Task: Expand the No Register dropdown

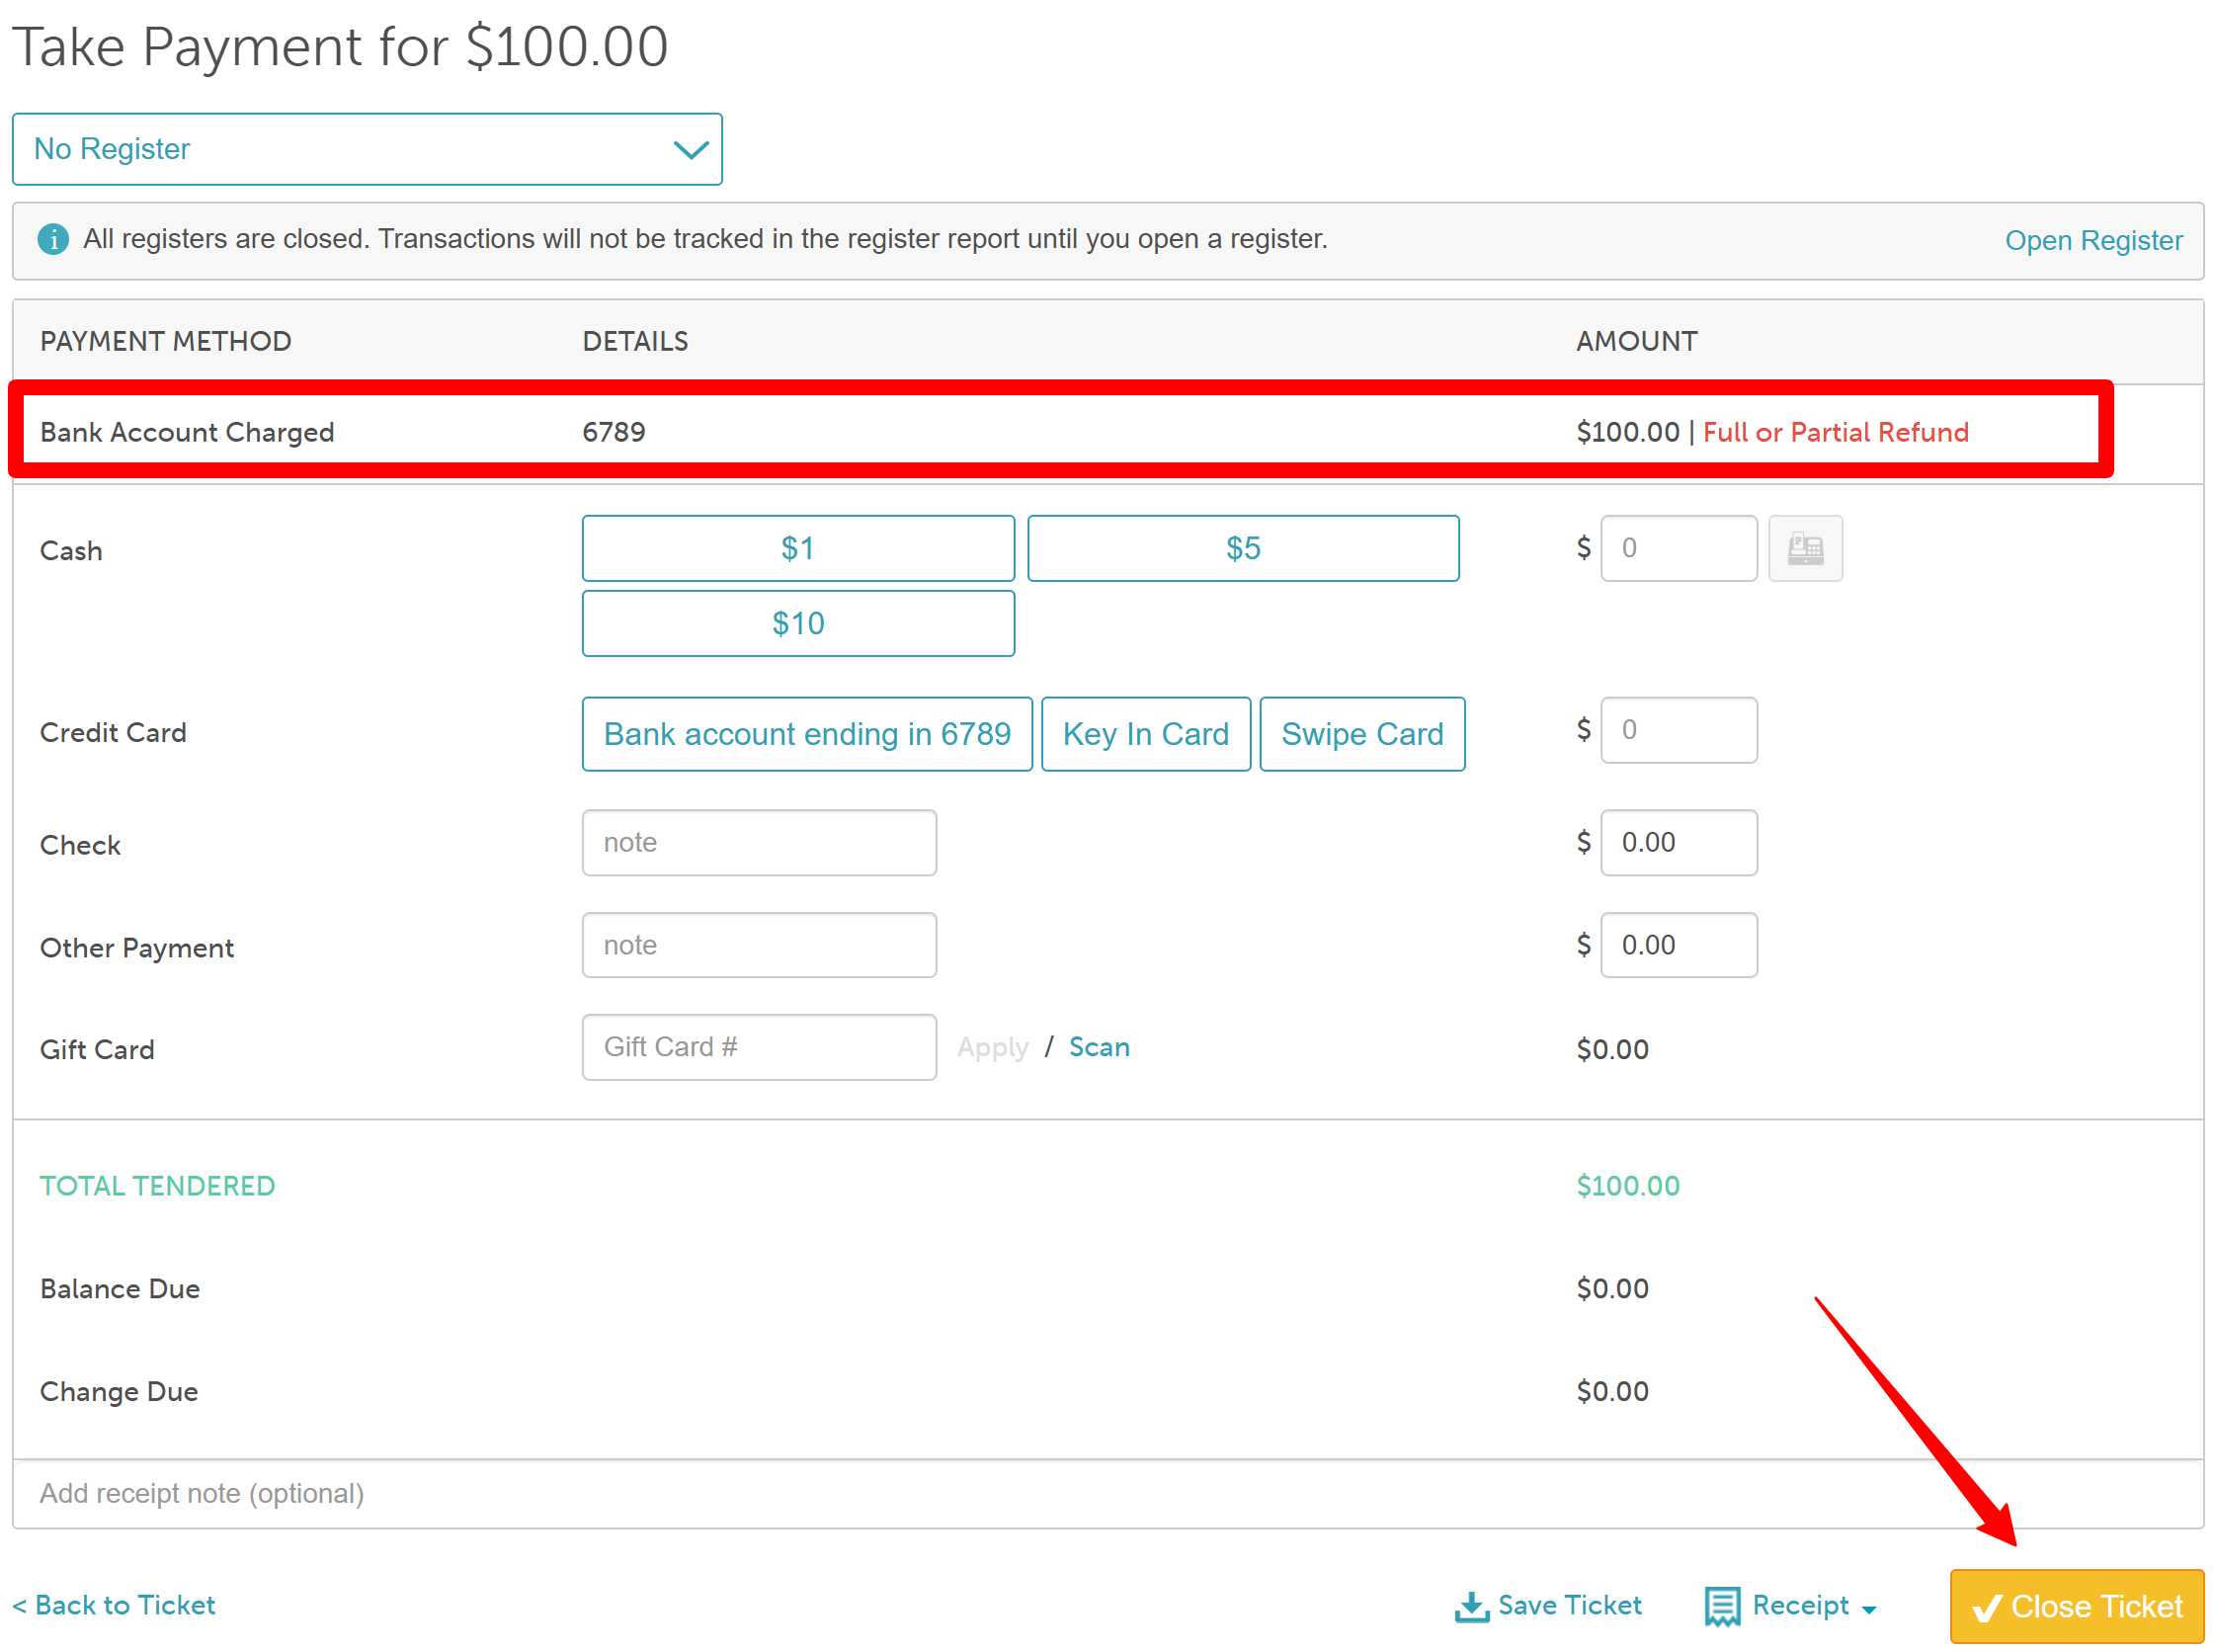Action: [x=367, y=149]
